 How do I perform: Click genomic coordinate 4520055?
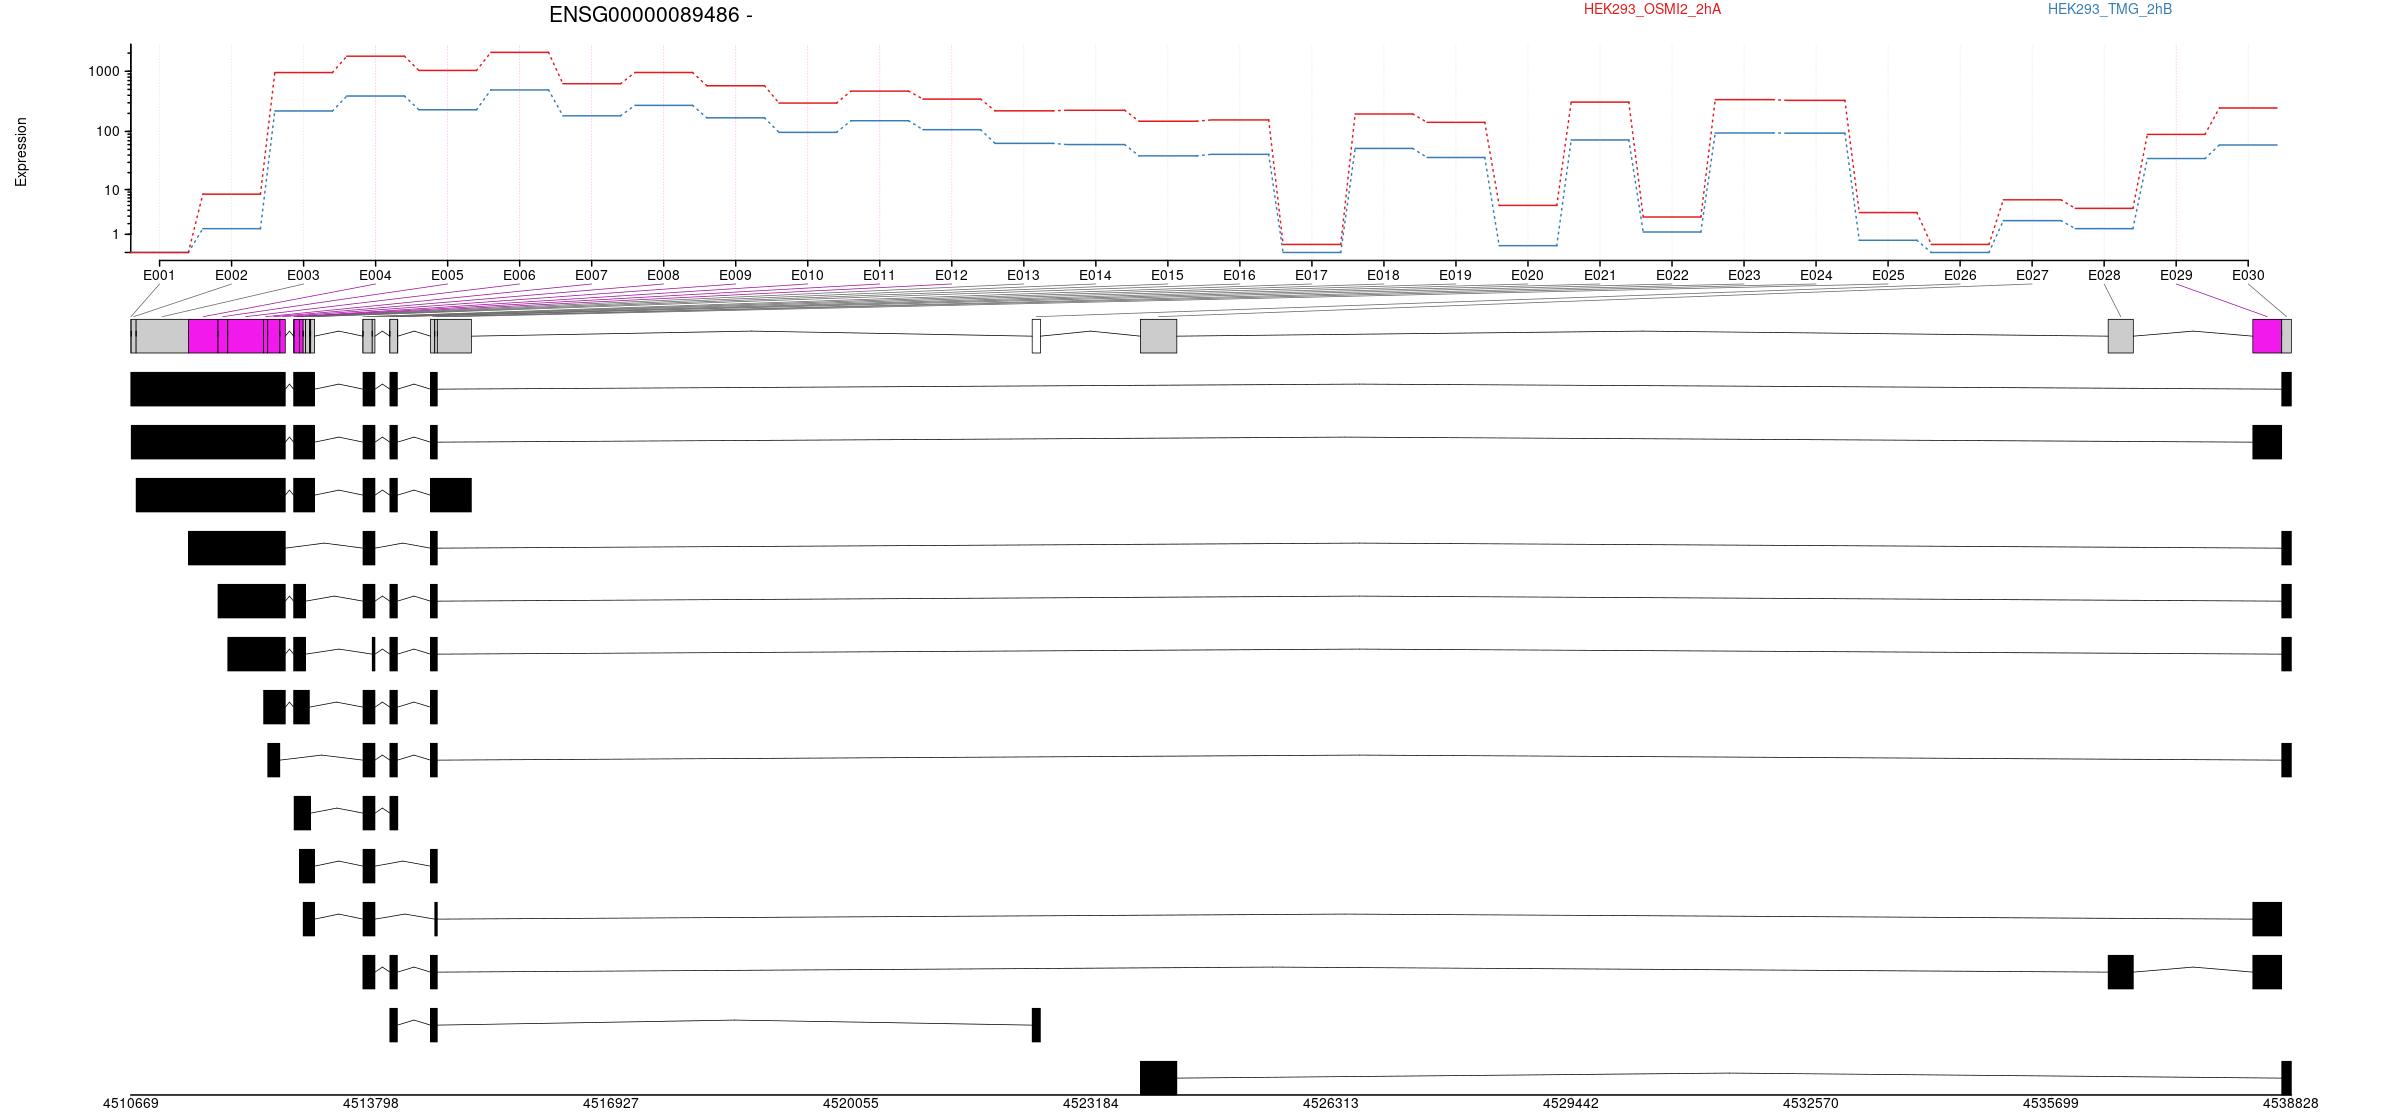pos(851,1103)
